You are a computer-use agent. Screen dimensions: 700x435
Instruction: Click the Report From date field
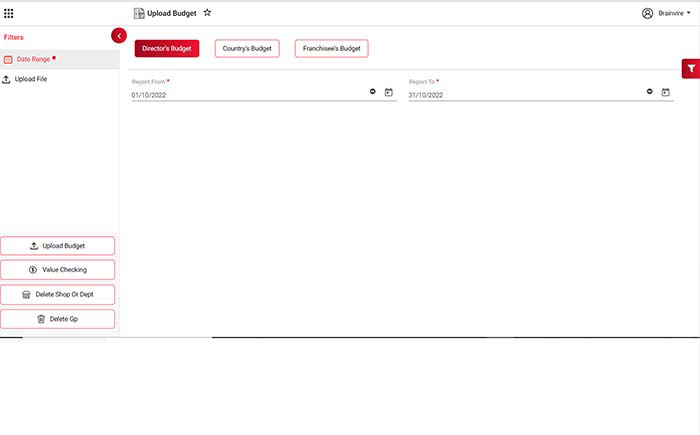[x=245, y=95]
